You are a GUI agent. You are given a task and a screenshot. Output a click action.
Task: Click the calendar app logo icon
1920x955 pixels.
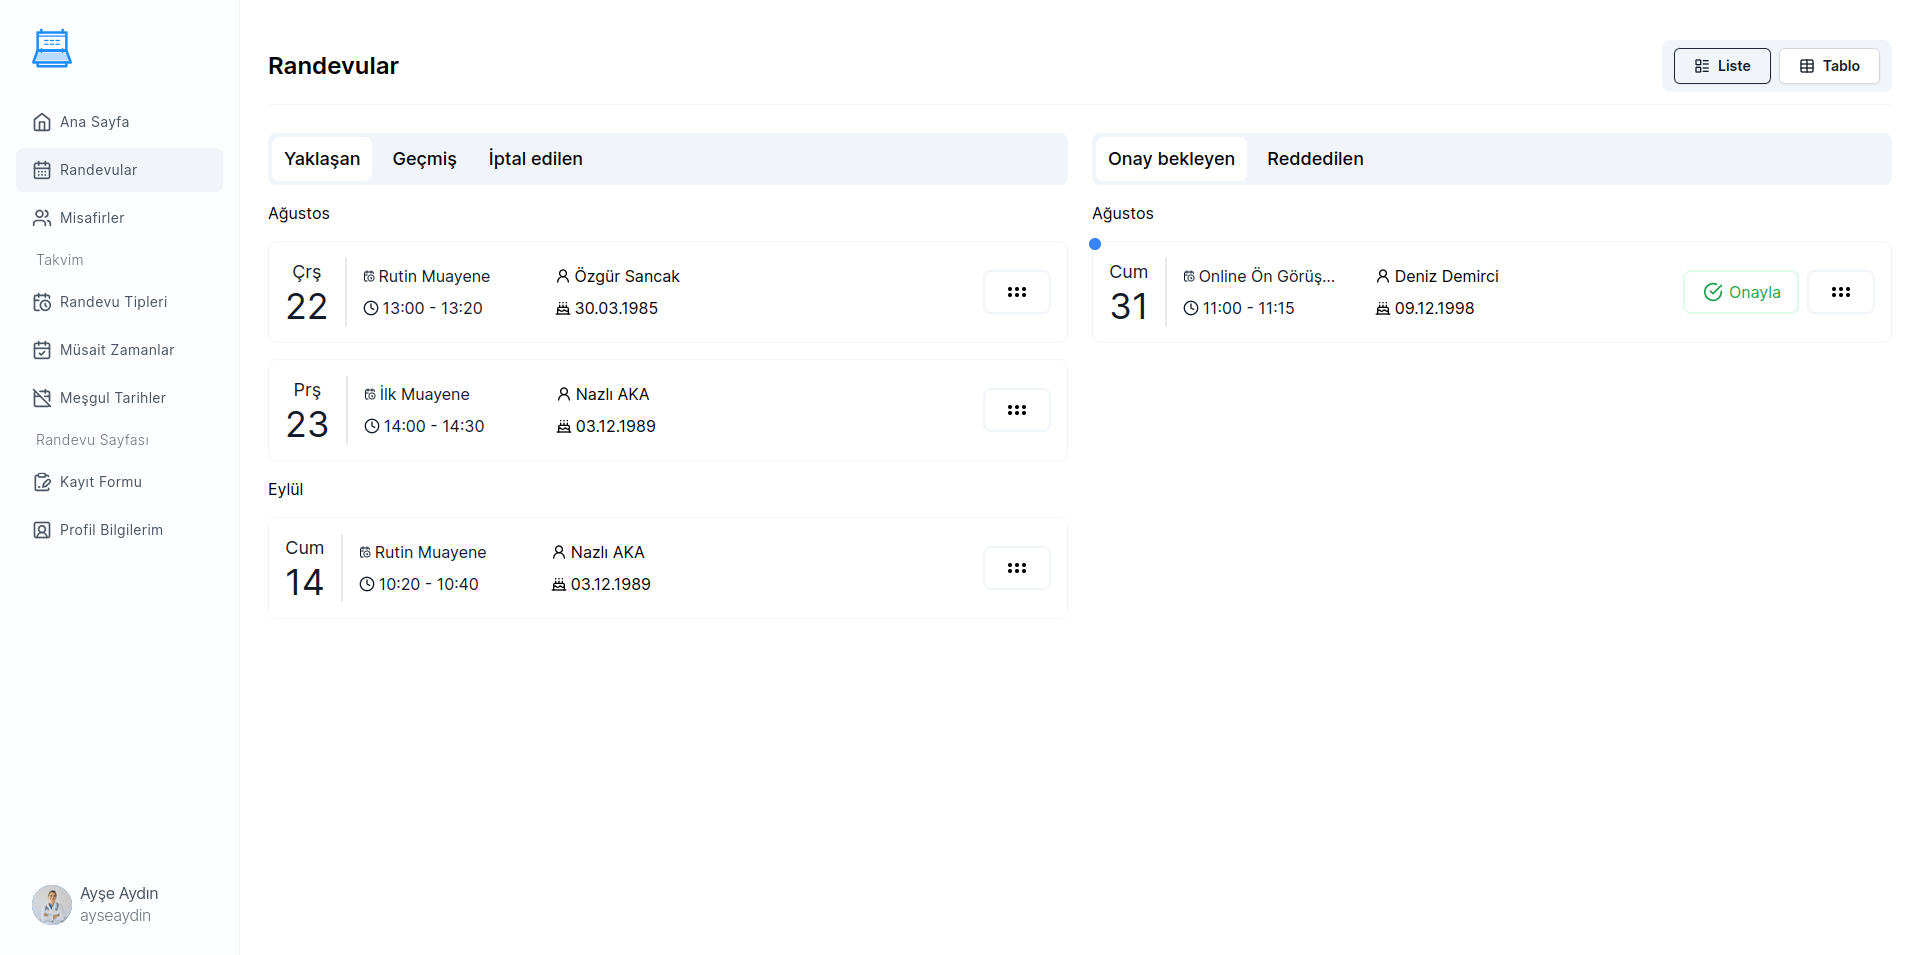[x=52, y=48]
